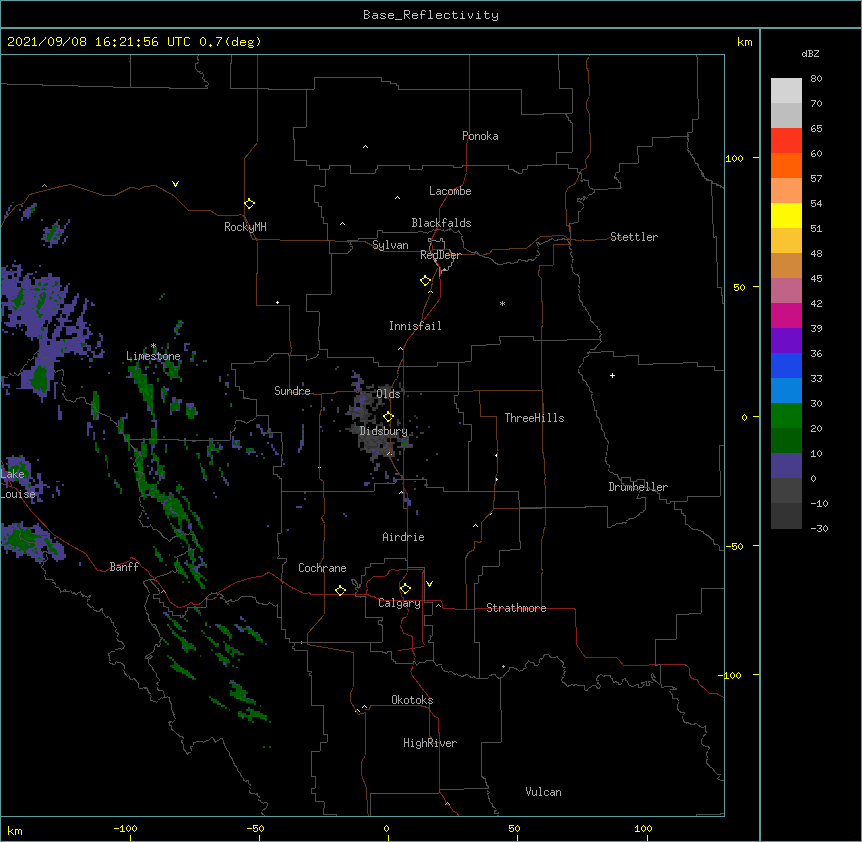Pick the blue 33-36 dBZ swatch
This screenshot has height=842, width=862.
pyautogui.click(x=786, y=365)
